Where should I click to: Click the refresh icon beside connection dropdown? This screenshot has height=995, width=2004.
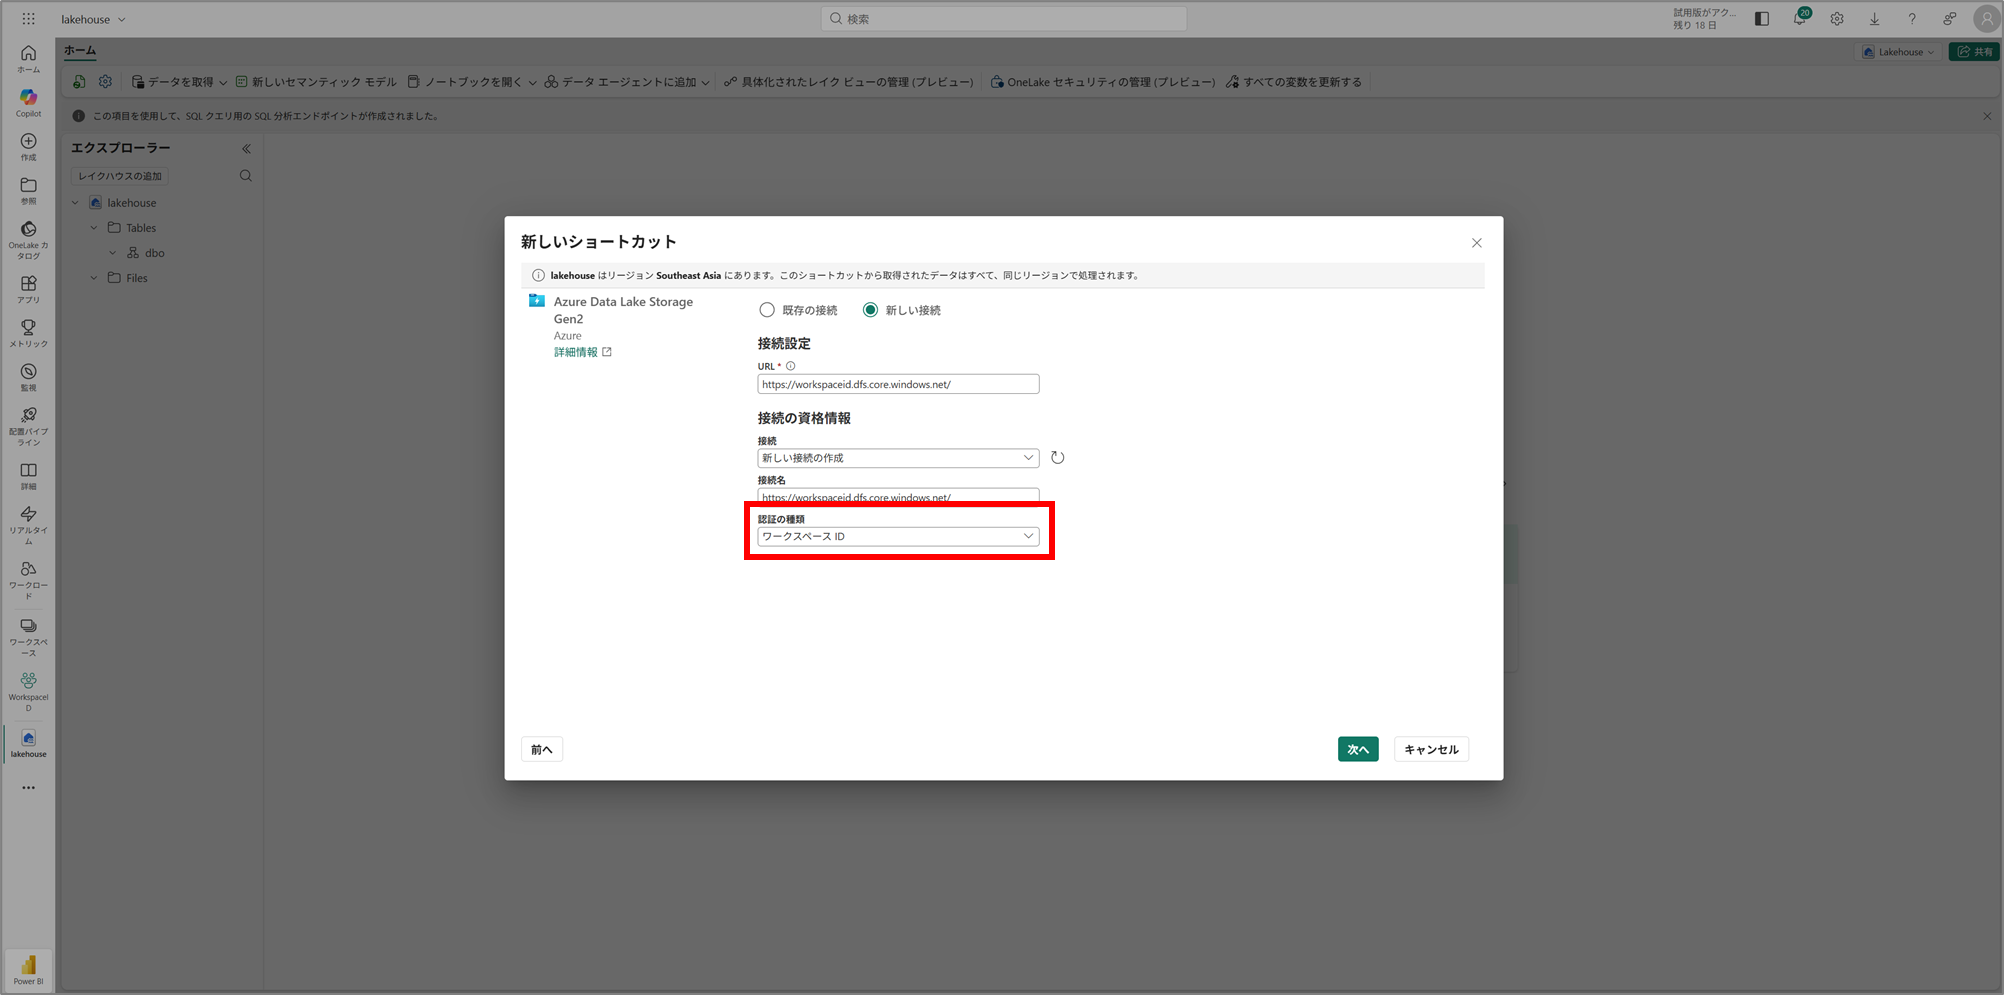point(1057,458)
